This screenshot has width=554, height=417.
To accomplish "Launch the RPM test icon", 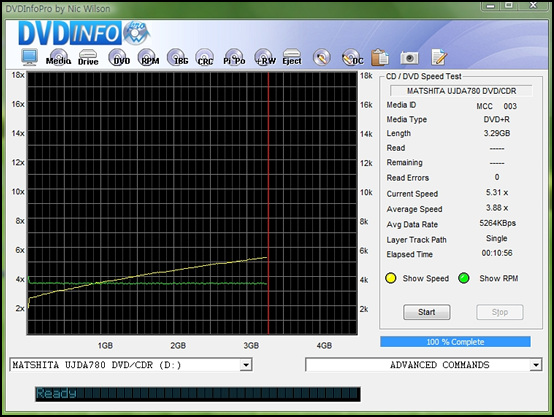I will 149,58.
